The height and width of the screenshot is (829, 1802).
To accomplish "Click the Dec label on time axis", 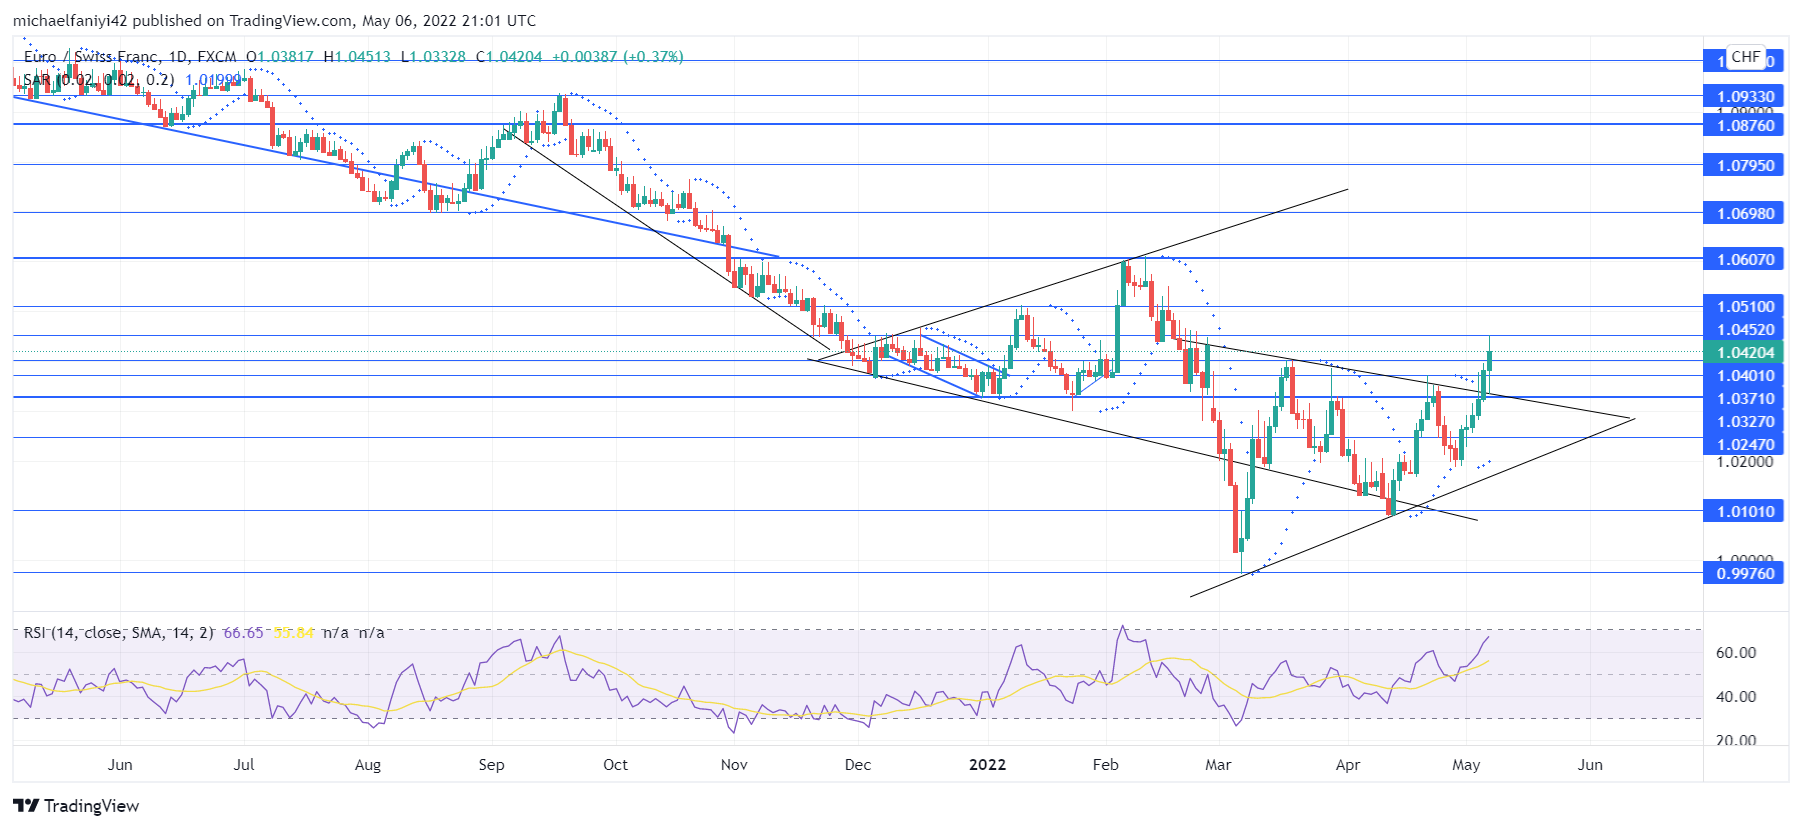I will click(857, 765).
